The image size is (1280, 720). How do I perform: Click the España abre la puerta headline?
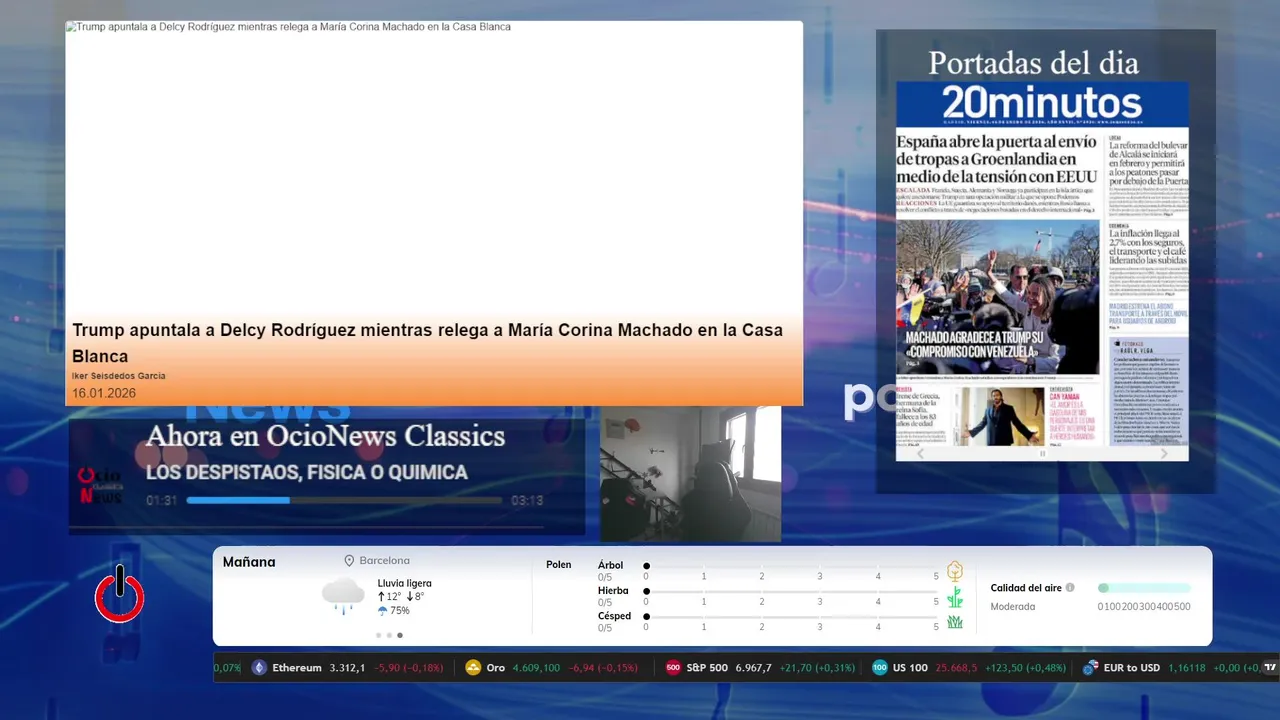tap(997, 158)
